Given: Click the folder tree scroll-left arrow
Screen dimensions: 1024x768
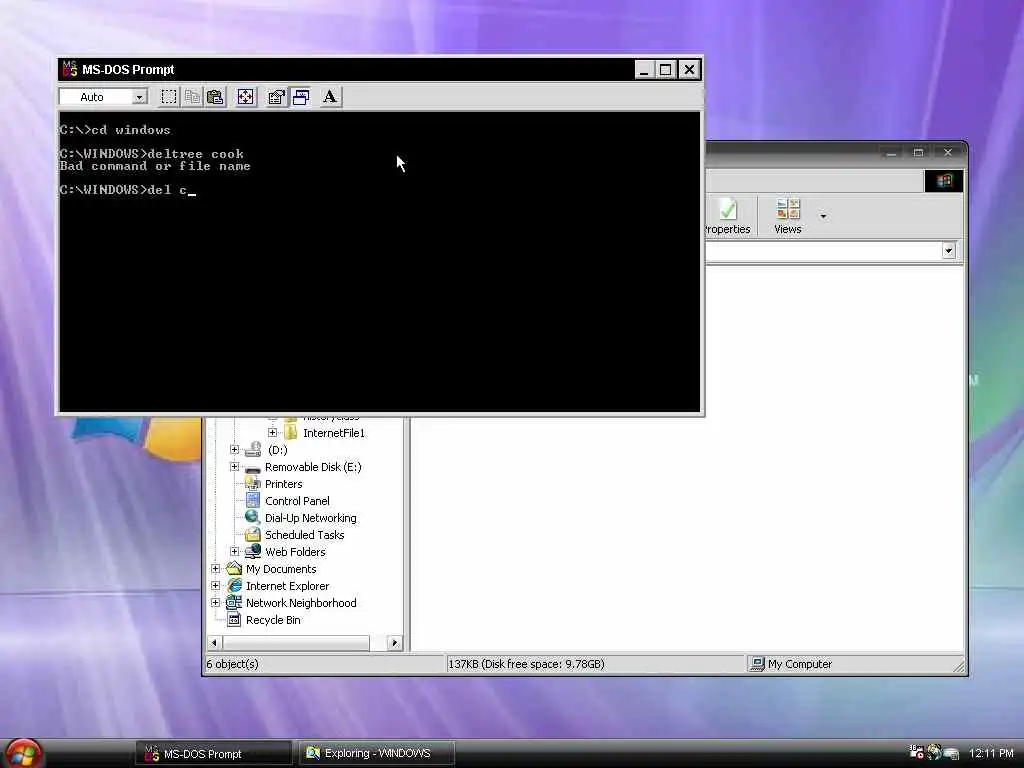Looking at the screenshot, I should (x=214, y=643).
